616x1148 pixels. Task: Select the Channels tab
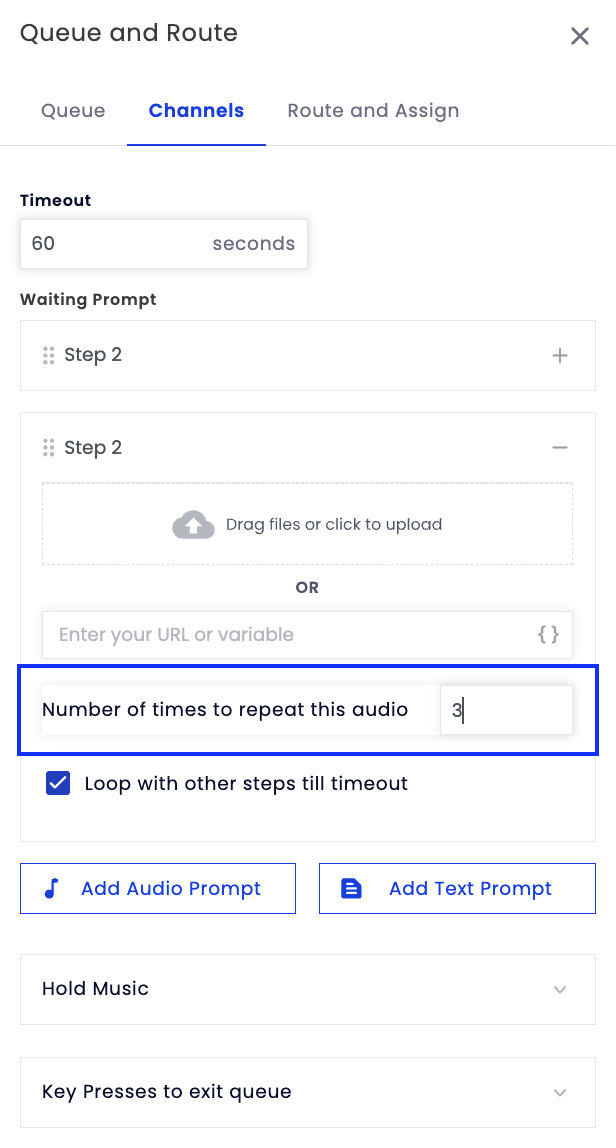click(196, 111)
